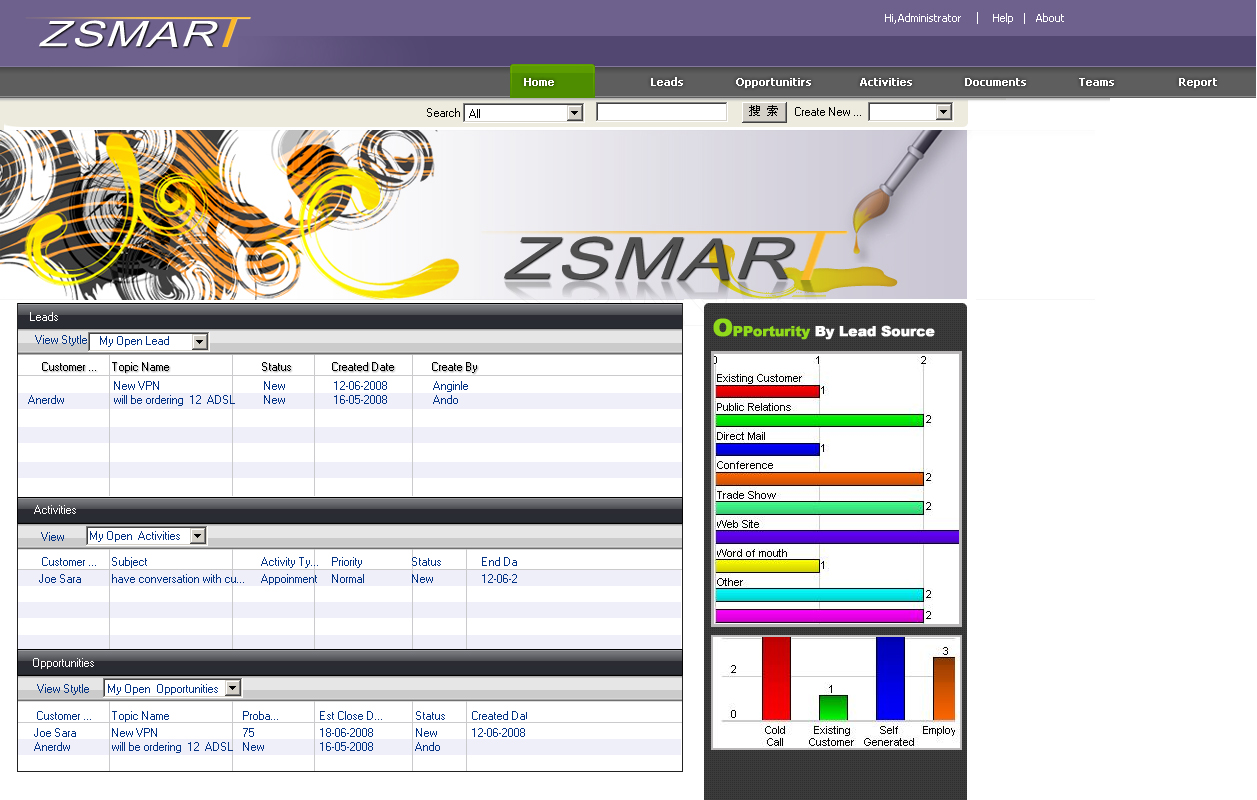Switch to the Opportunitirs tab

coord(773,82)
